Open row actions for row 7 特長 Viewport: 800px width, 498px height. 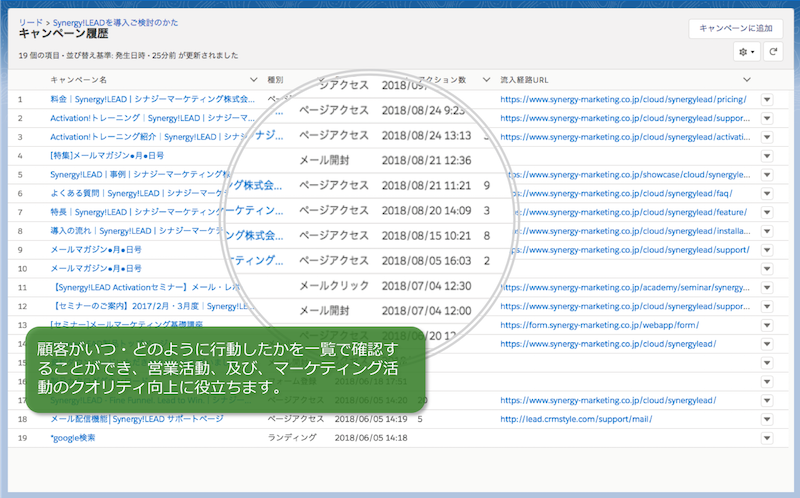pyautogui.click(x=767, y=212)
